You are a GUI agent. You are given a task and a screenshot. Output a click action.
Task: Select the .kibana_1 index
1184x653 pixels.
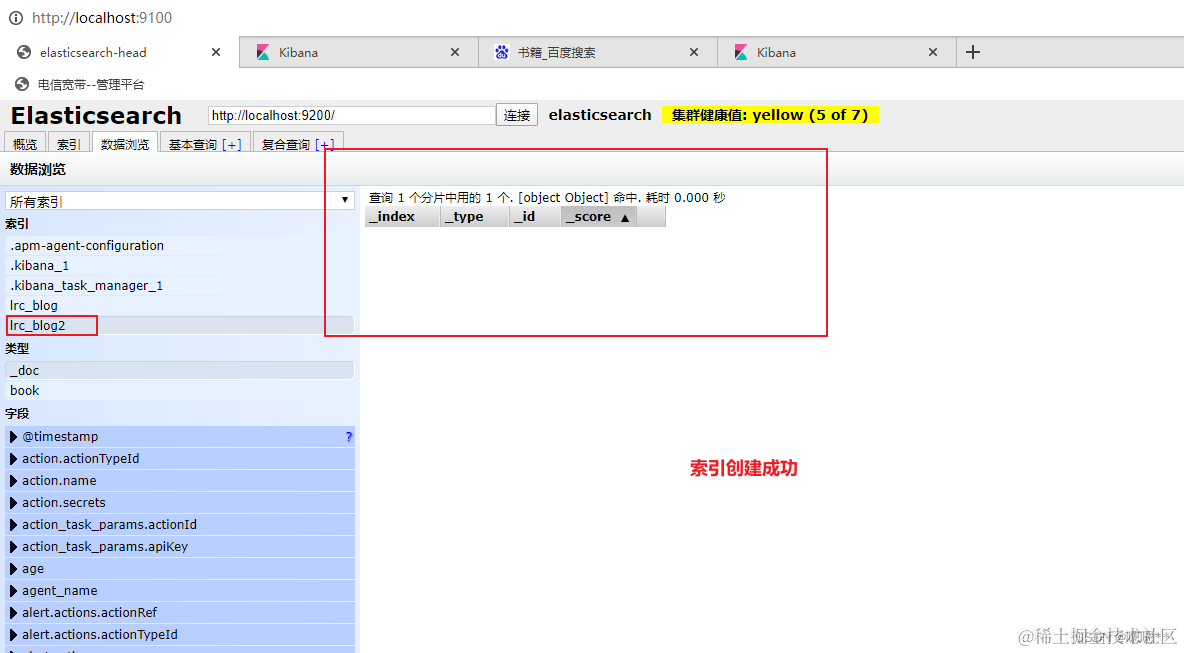(180, 265)
